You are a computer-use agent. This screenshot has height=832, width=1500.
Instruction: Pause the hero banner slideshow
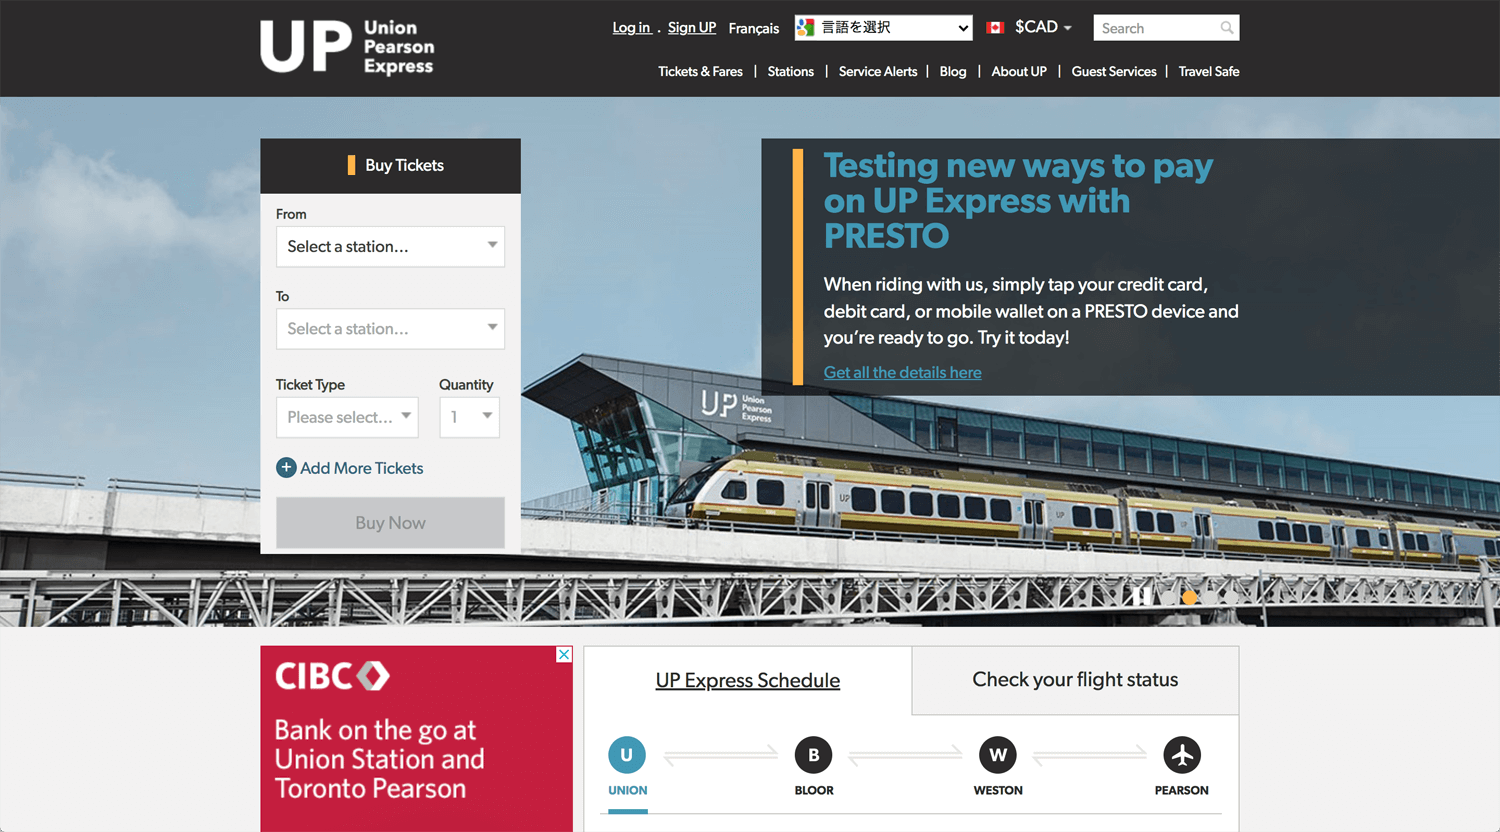(1140, 597)
